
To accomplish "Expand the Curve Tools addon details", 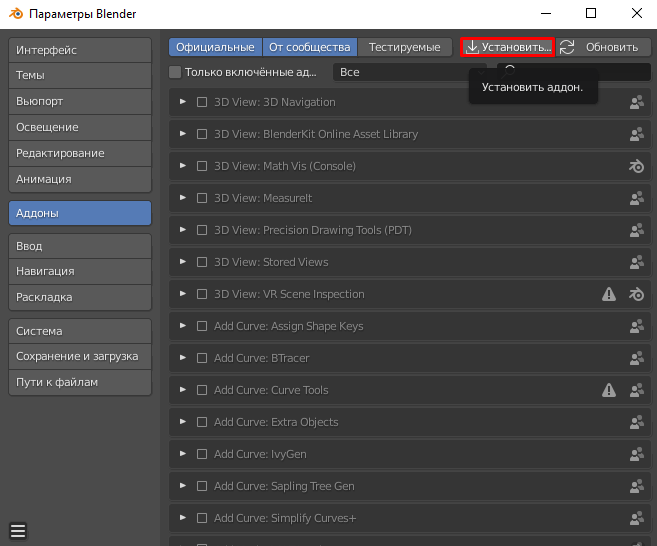I will (x=183, y=390).
